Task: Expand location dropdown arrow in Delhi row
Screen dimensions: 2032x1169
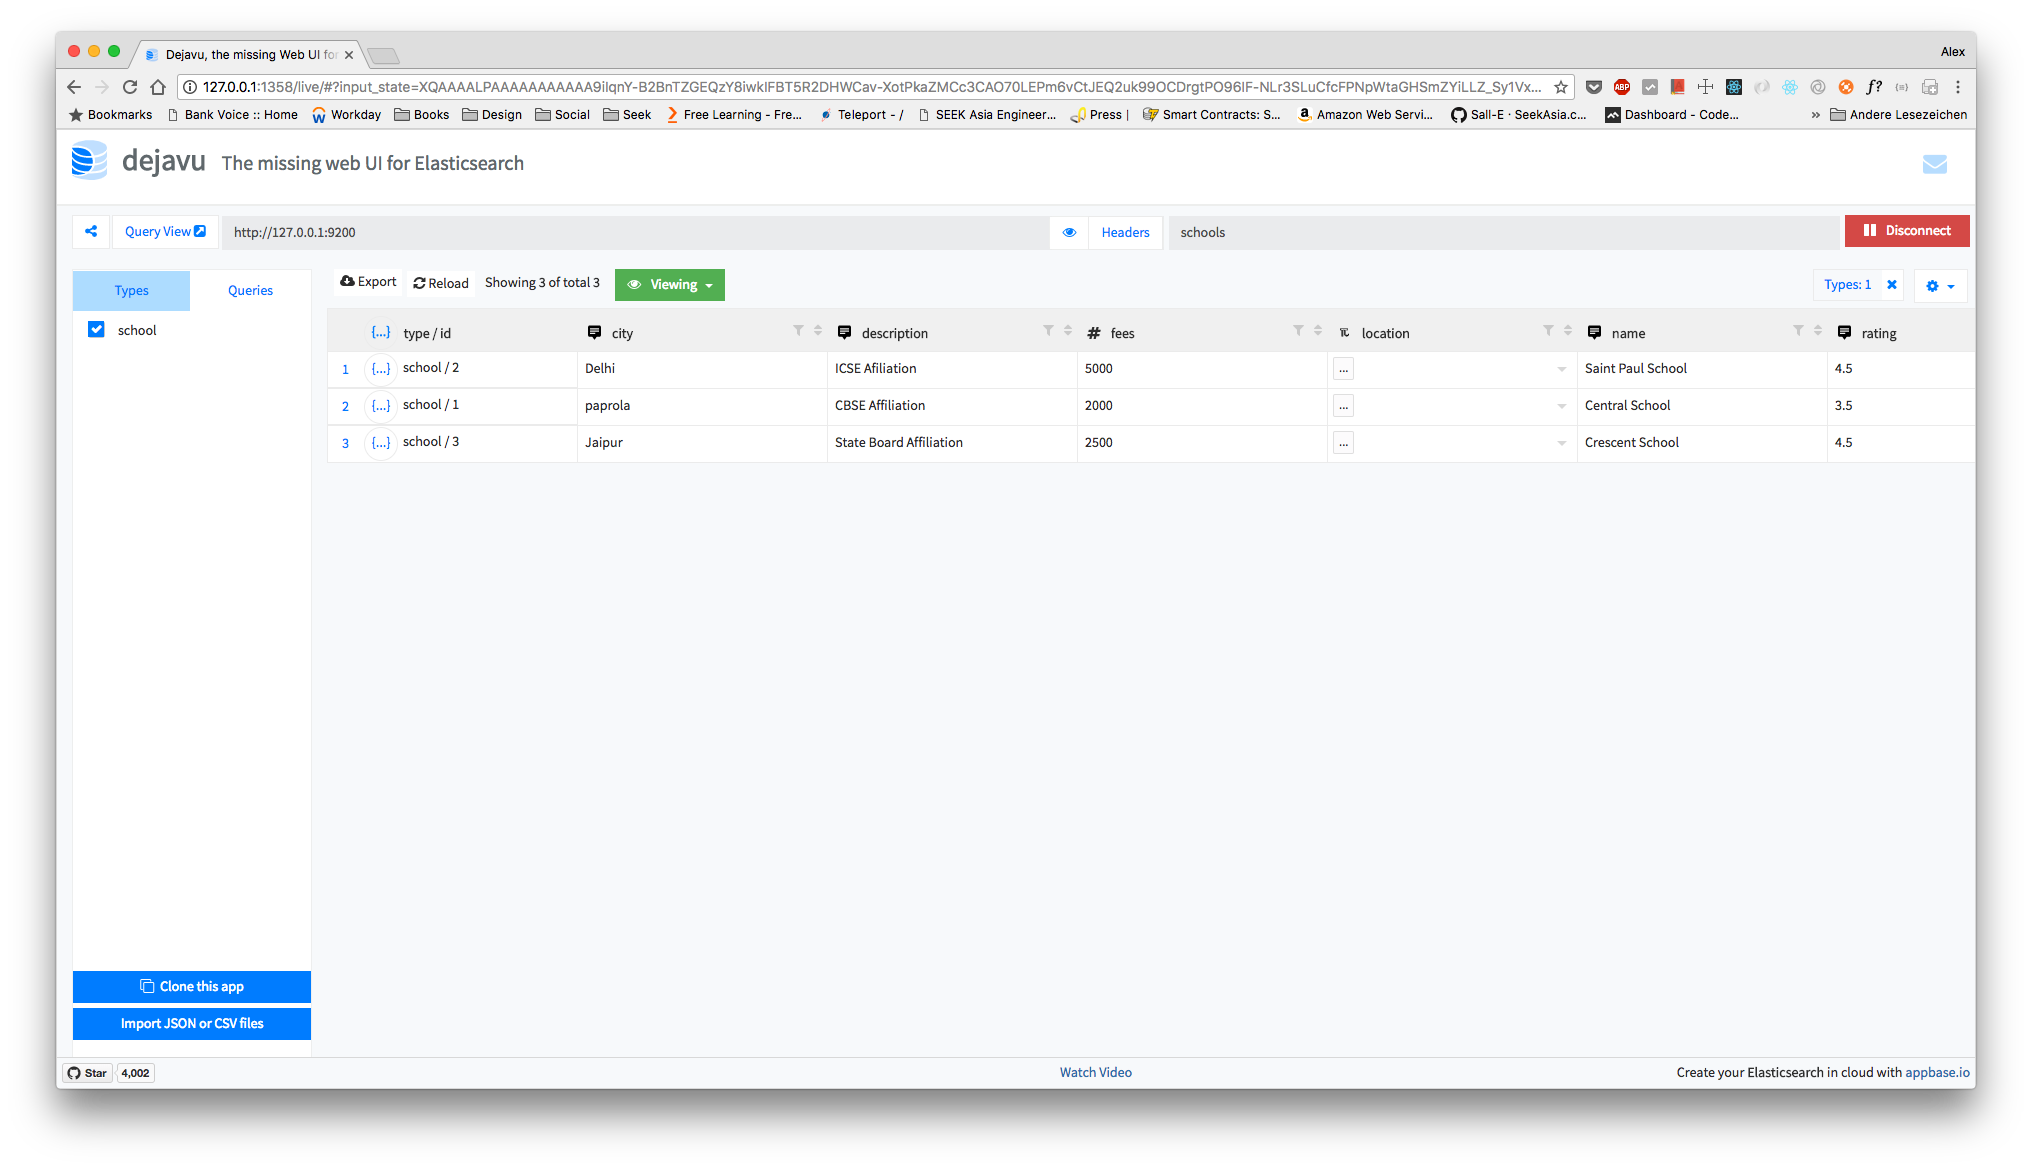Action: [x=1561, y=369]
